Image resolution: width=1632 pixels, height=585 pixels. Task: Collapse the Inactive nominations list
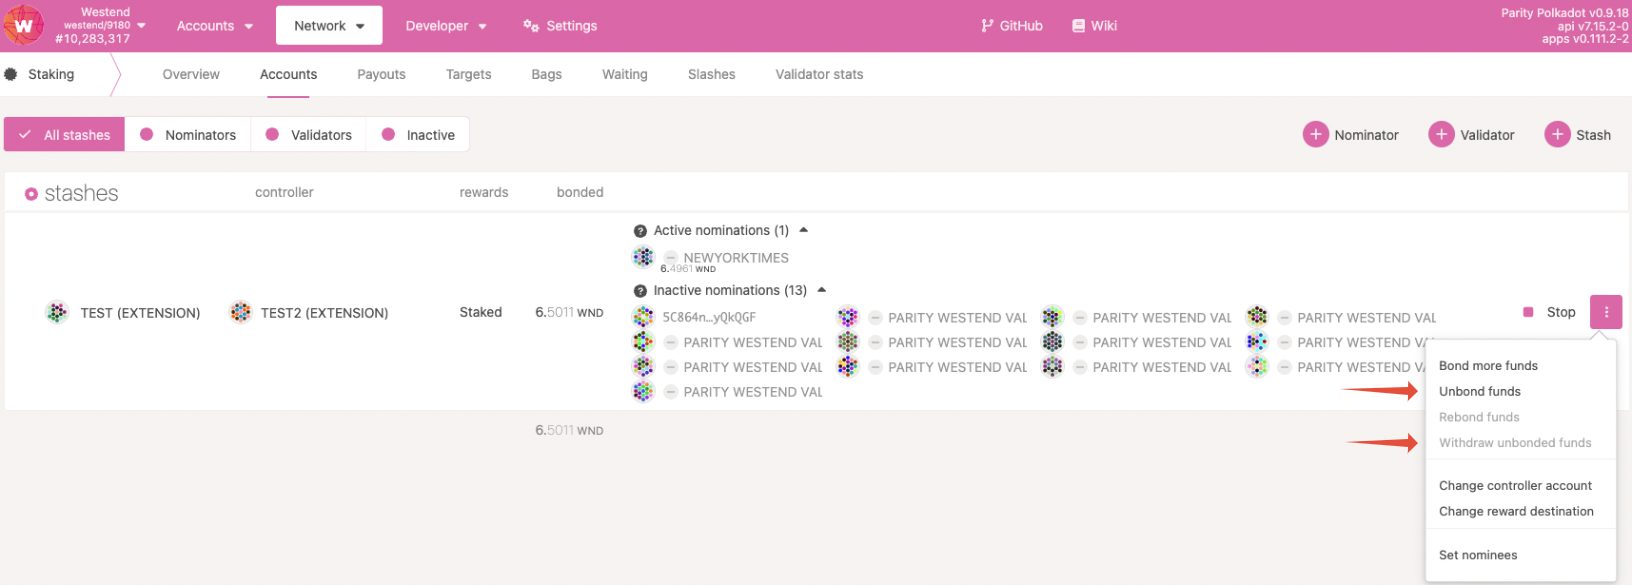[821, 290]
